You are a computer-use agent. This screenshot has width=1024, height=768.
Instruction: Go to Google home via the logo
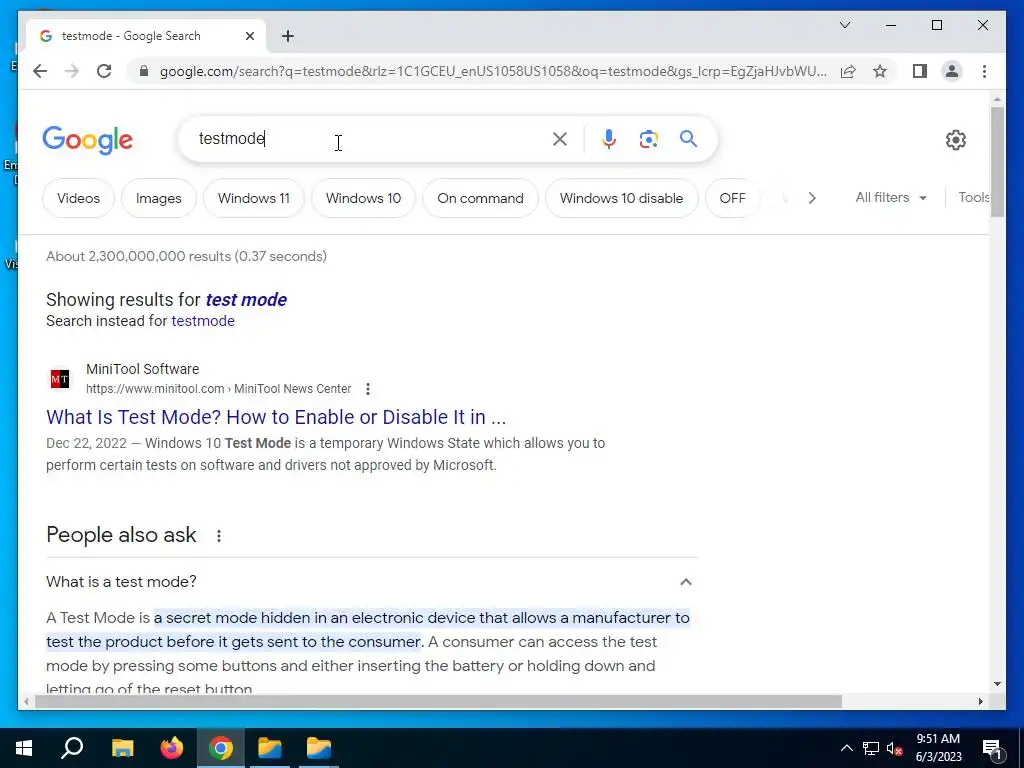click(88, 140)
